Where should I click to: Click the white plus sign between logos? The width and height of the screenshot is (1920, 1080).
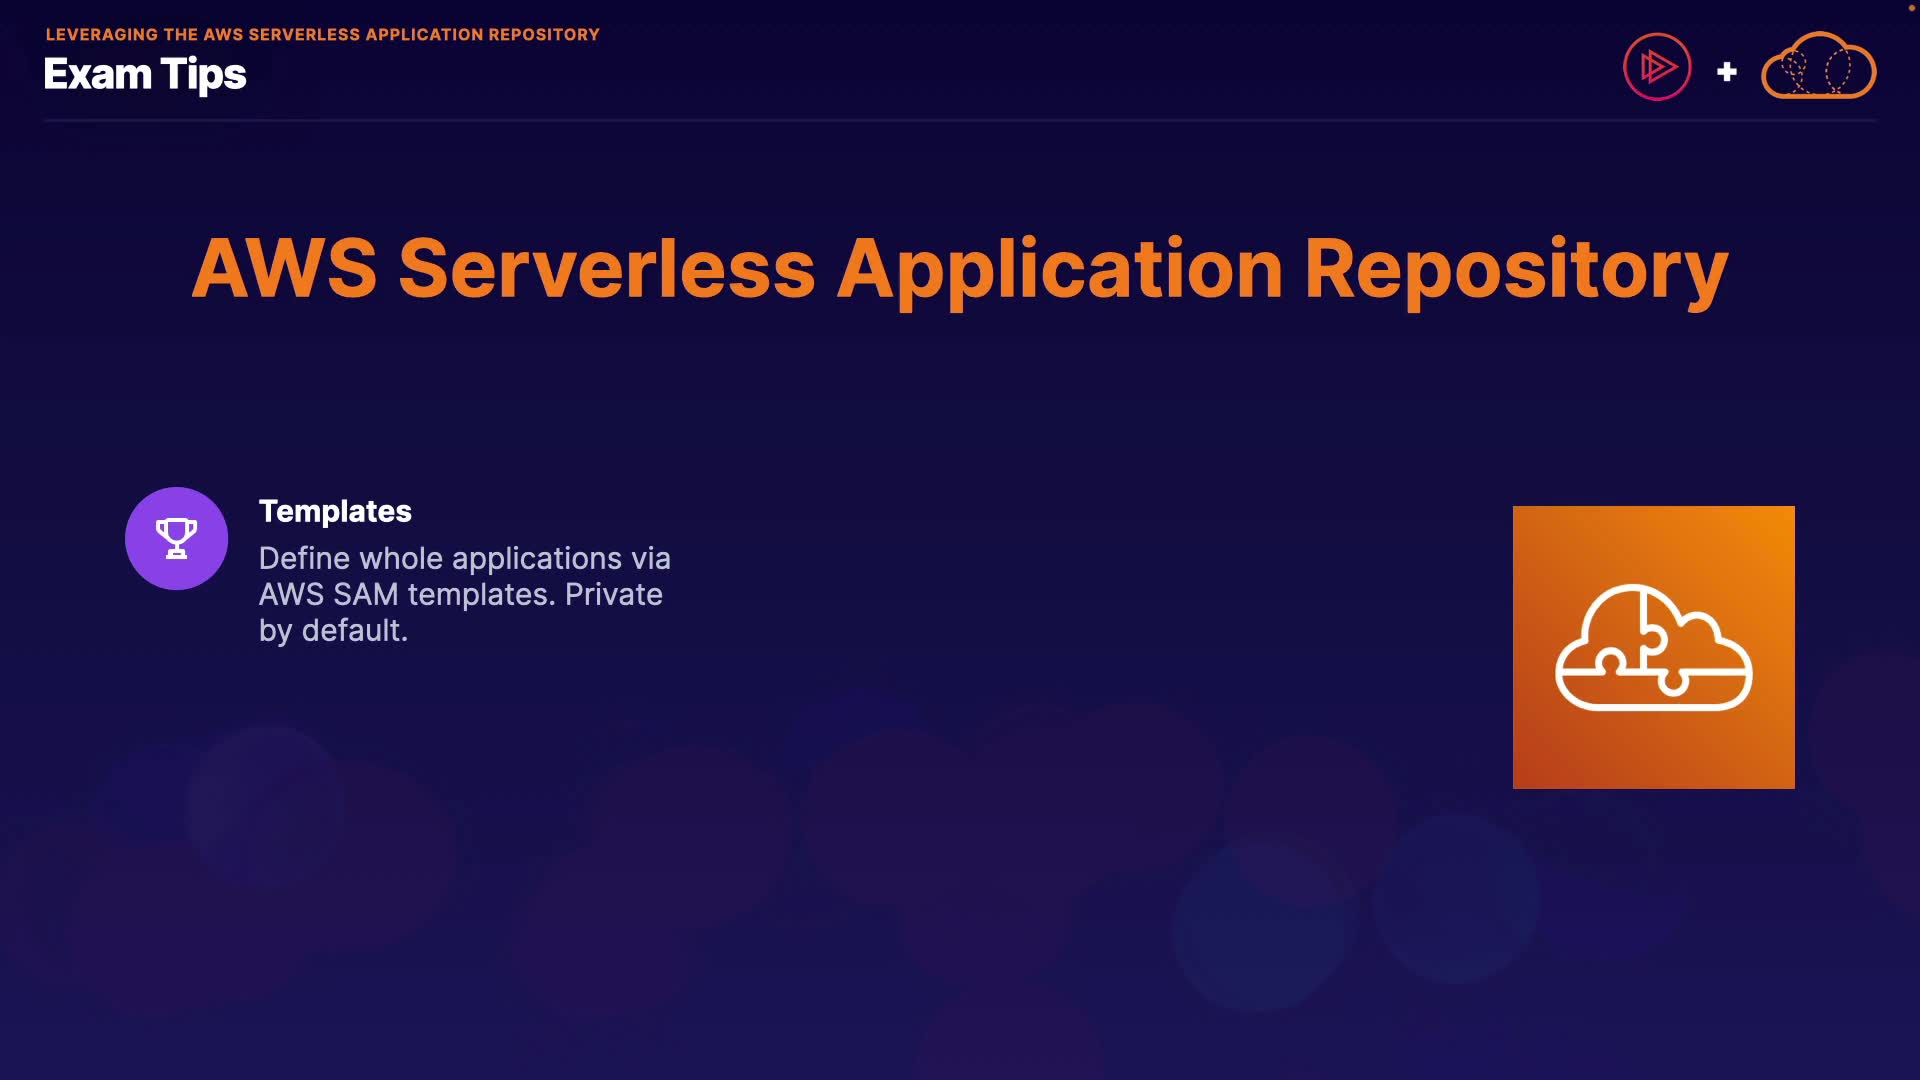pyautogui.click(x=1726, y=72)
